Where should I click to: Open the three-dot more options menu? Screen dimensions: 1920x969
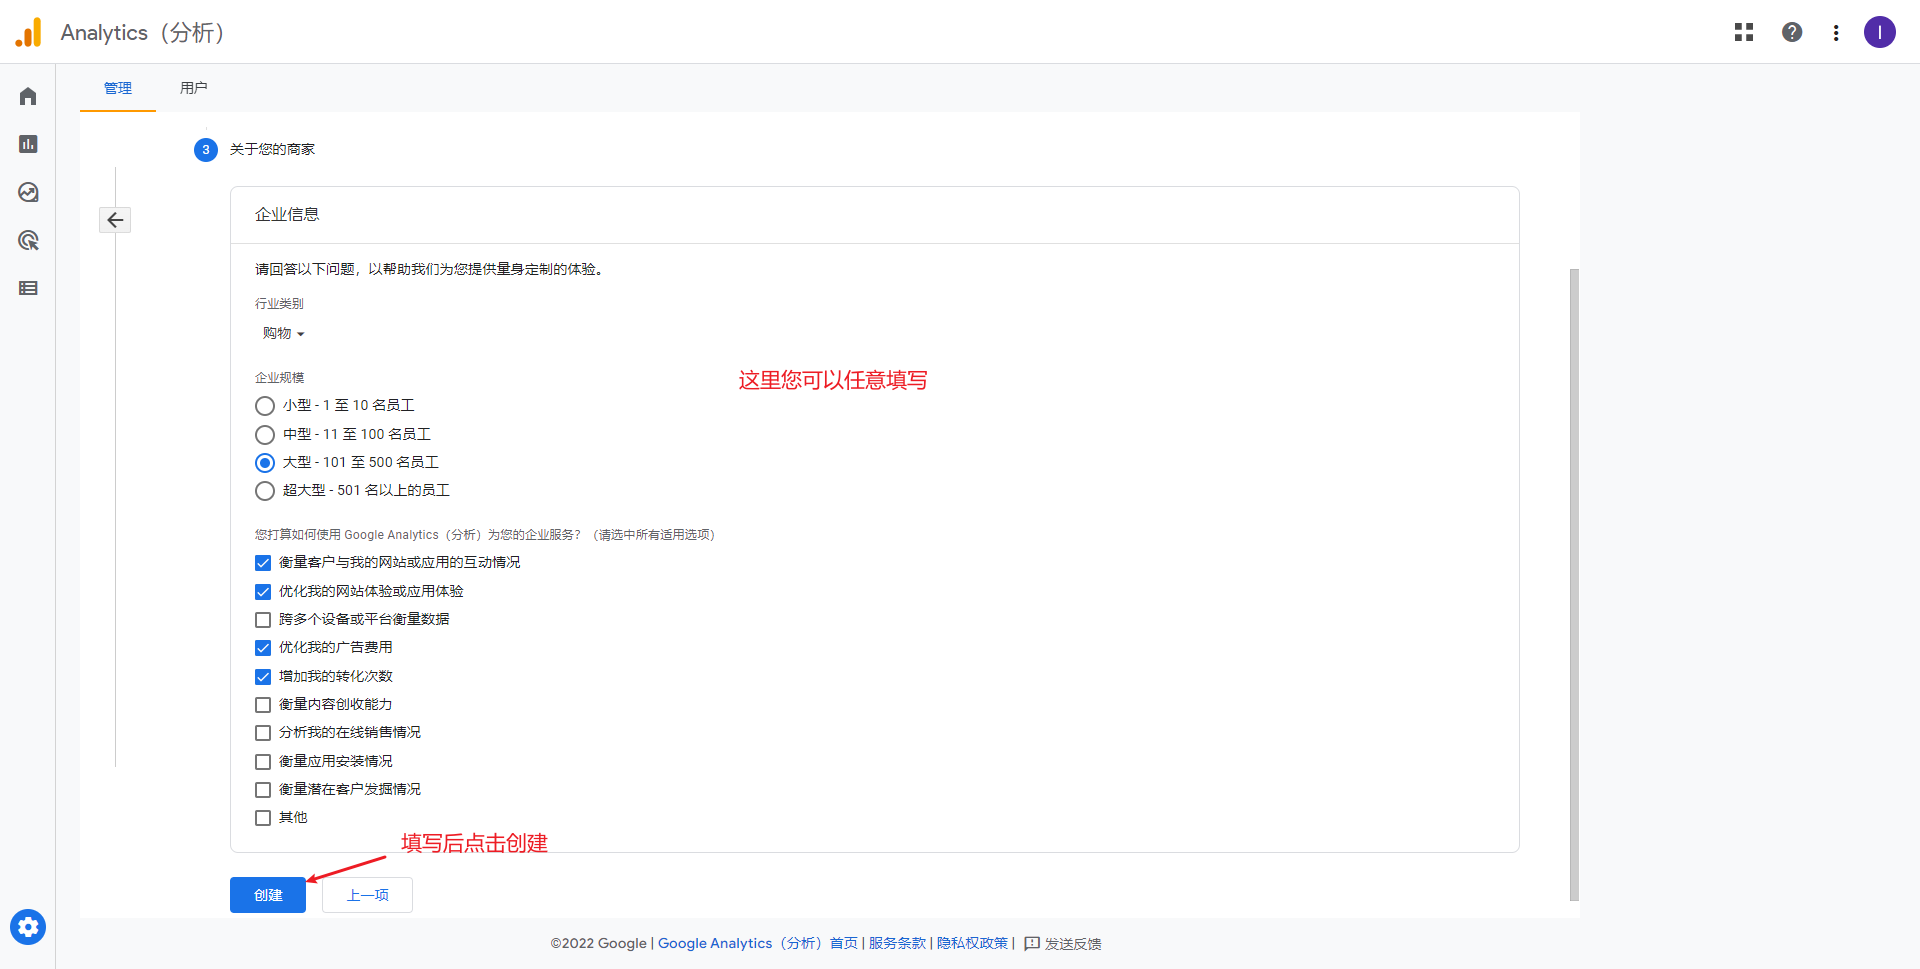(1836, 33)
